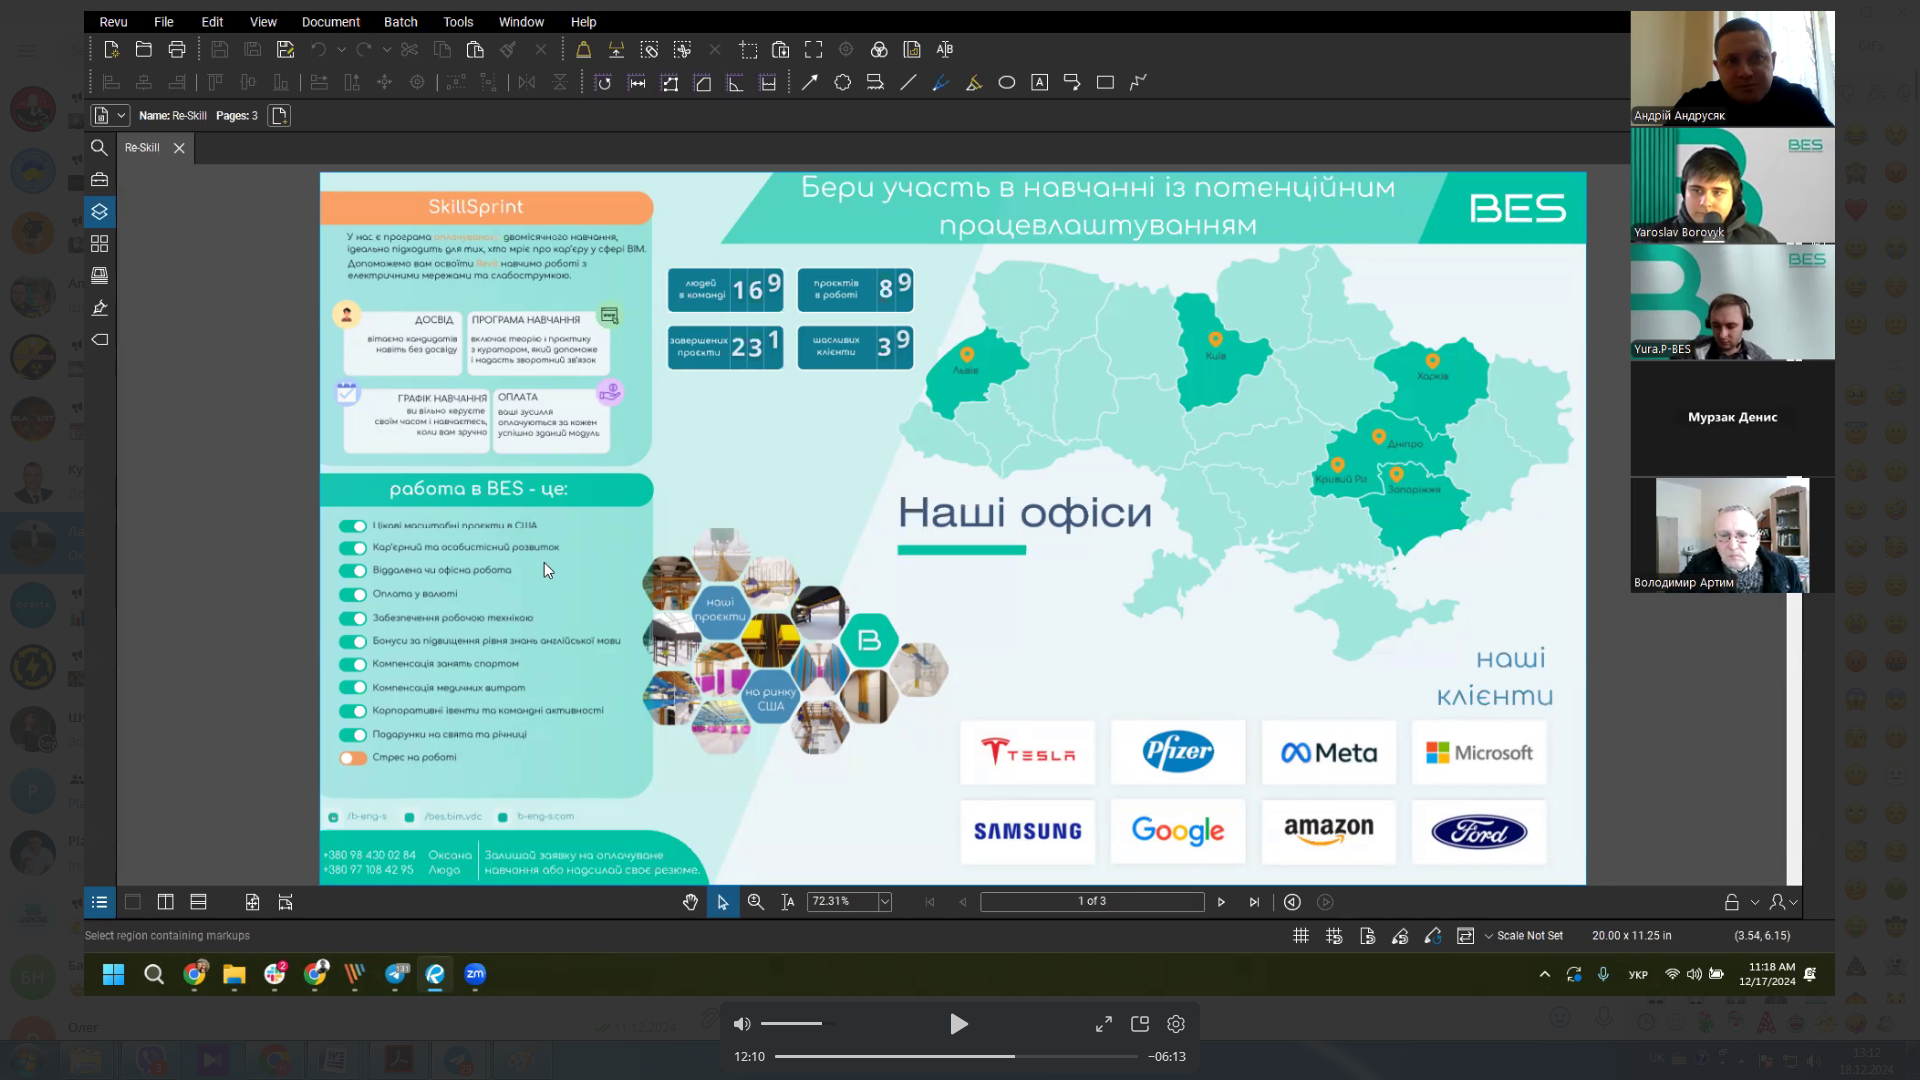
Task: Open the Window menu
Action: 521,21
